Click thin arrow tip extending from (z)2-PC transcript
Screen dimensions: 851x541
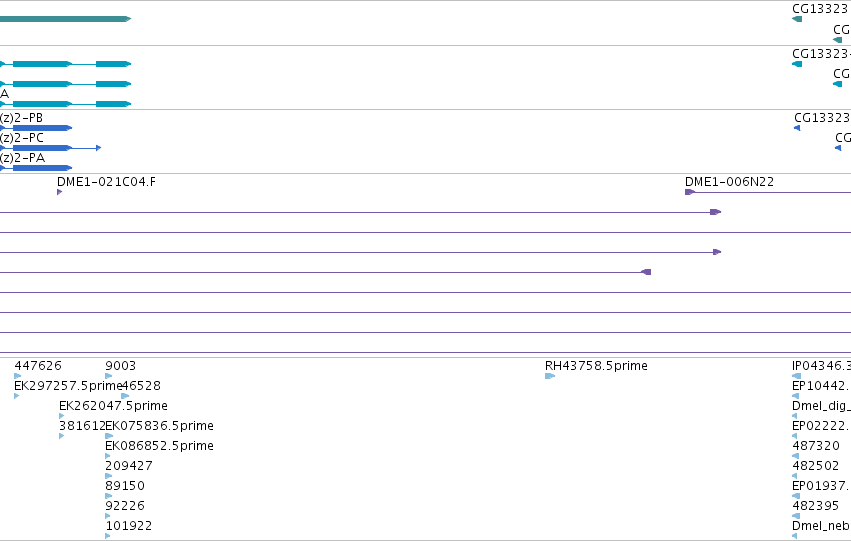click(x=98, y=148)
